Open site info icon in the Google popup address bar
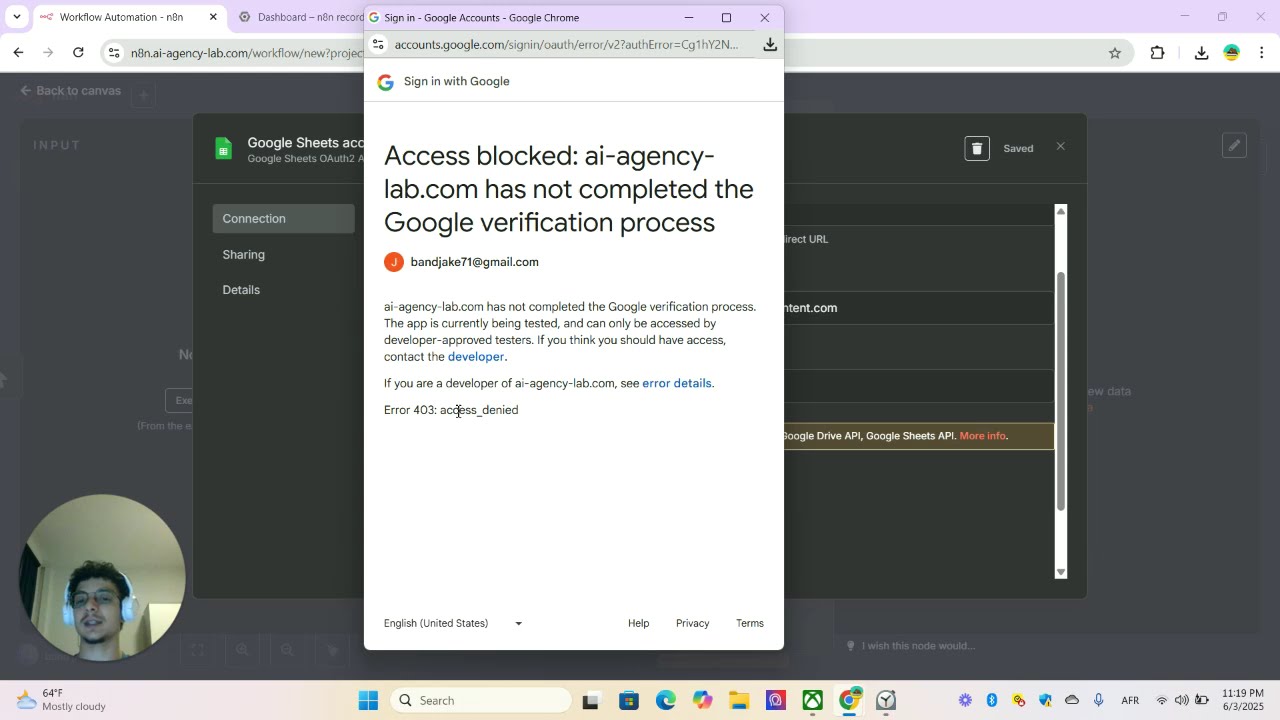This screenshot has height=720, width=1280. pos(377,44)
